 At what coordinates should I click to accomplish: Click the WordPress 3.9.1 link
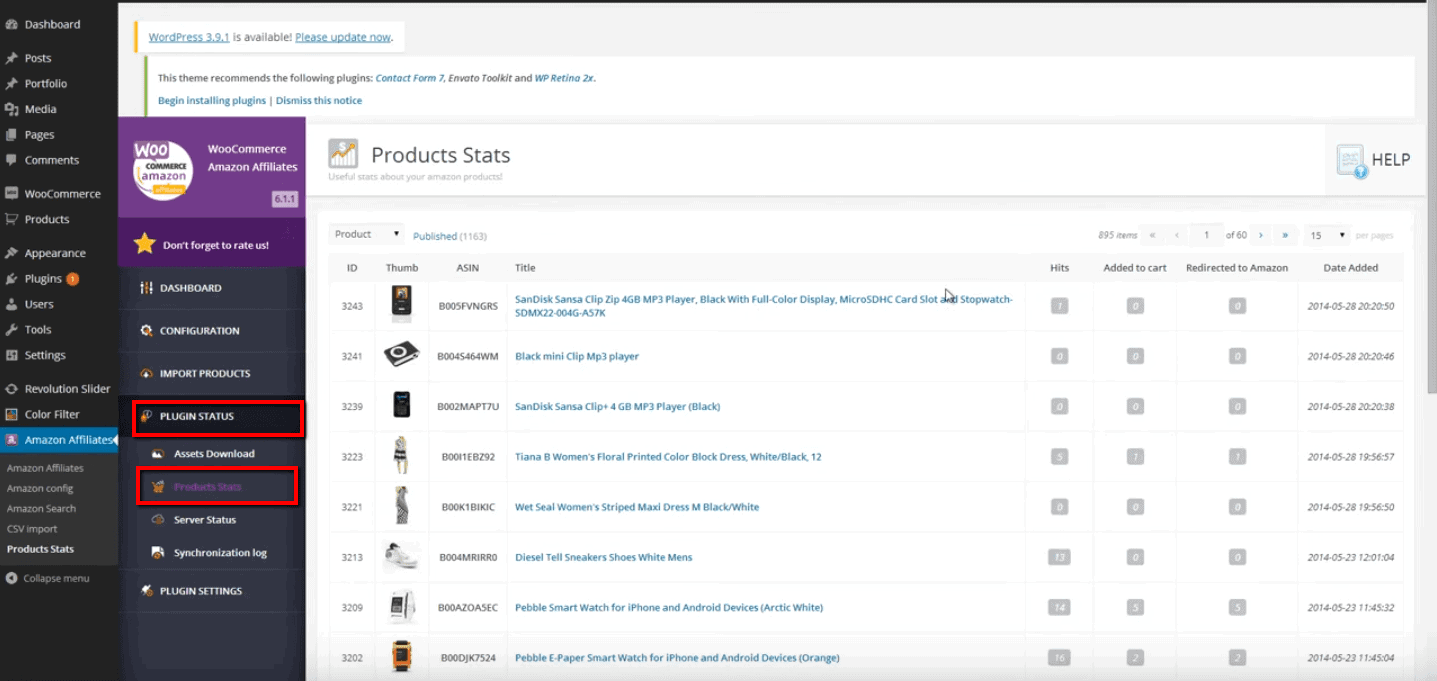pos(189,37)
